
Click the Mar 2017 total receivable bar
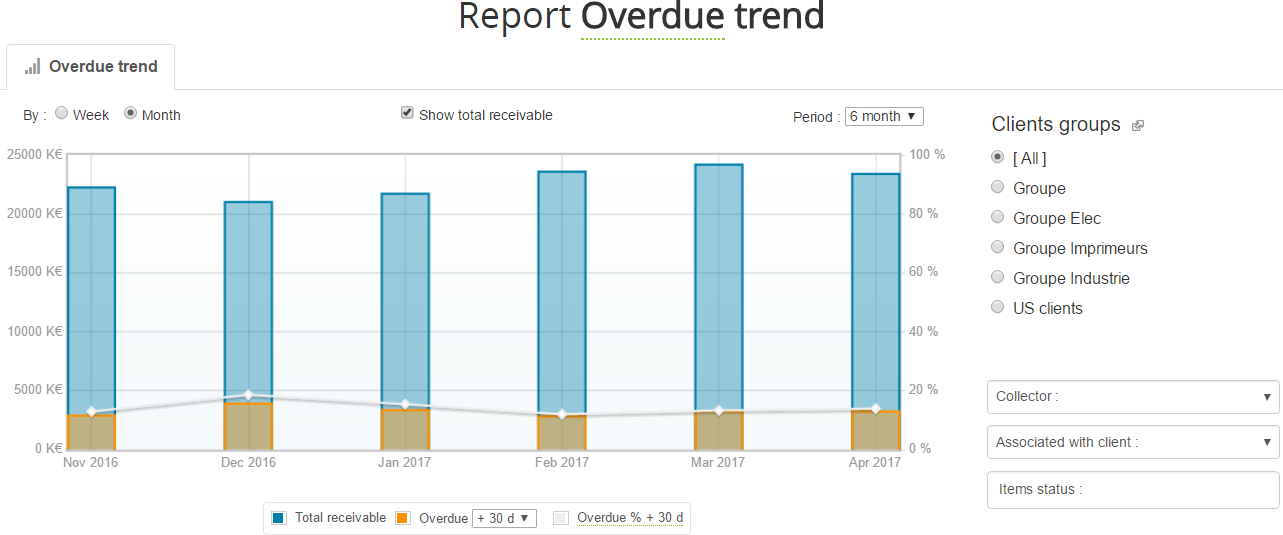click(x=718, y=280)
